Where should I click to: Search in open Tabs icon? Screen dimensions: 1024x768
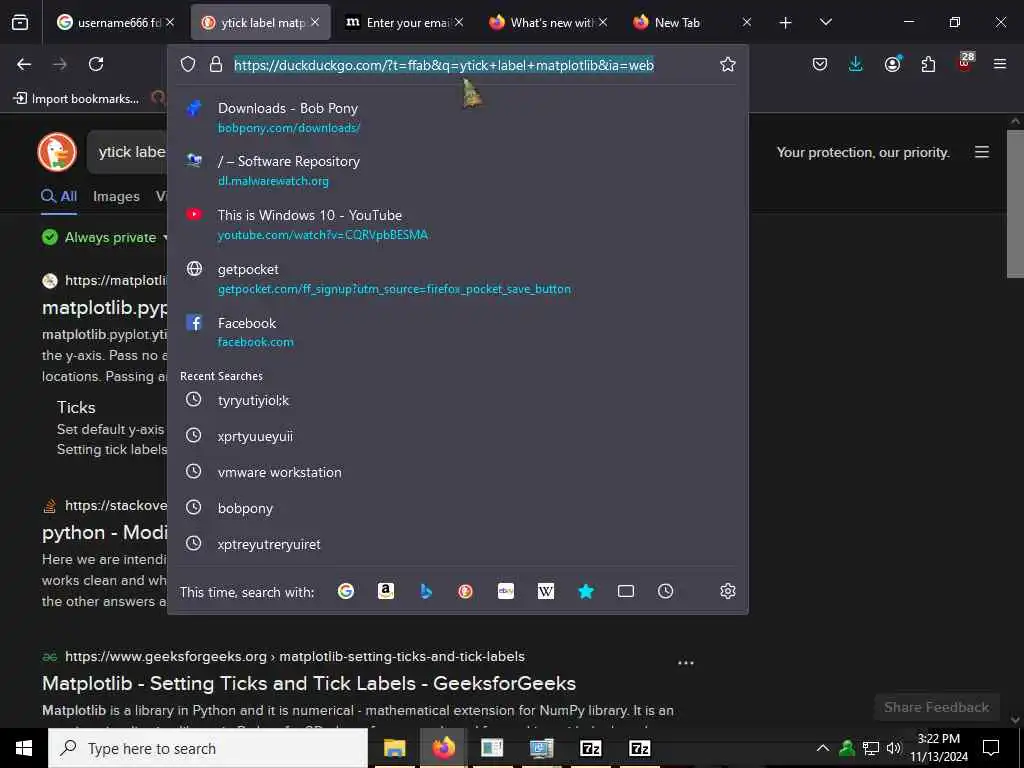click(626, 591)
